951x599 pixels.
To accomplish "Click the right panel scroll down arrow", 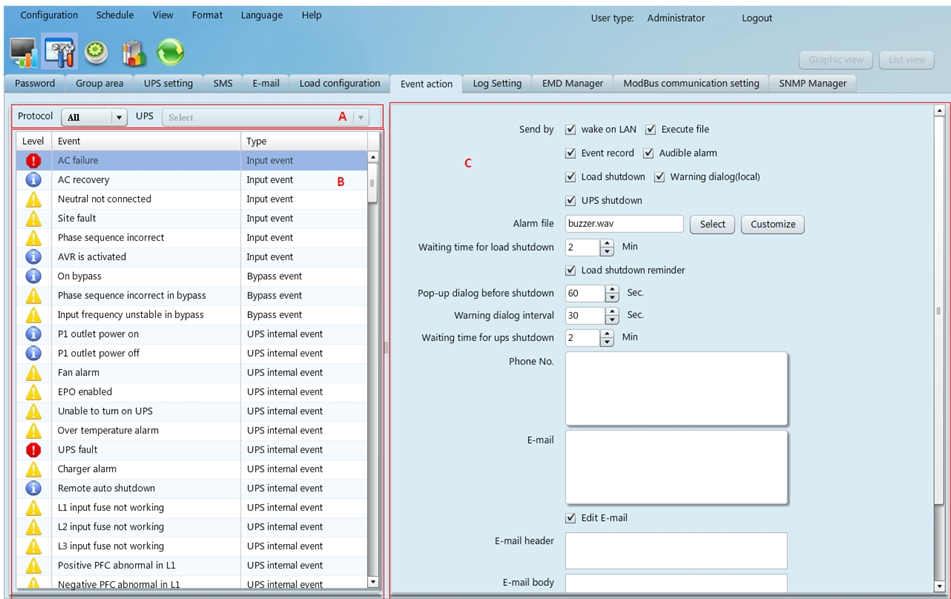I will tap(939, 586).
